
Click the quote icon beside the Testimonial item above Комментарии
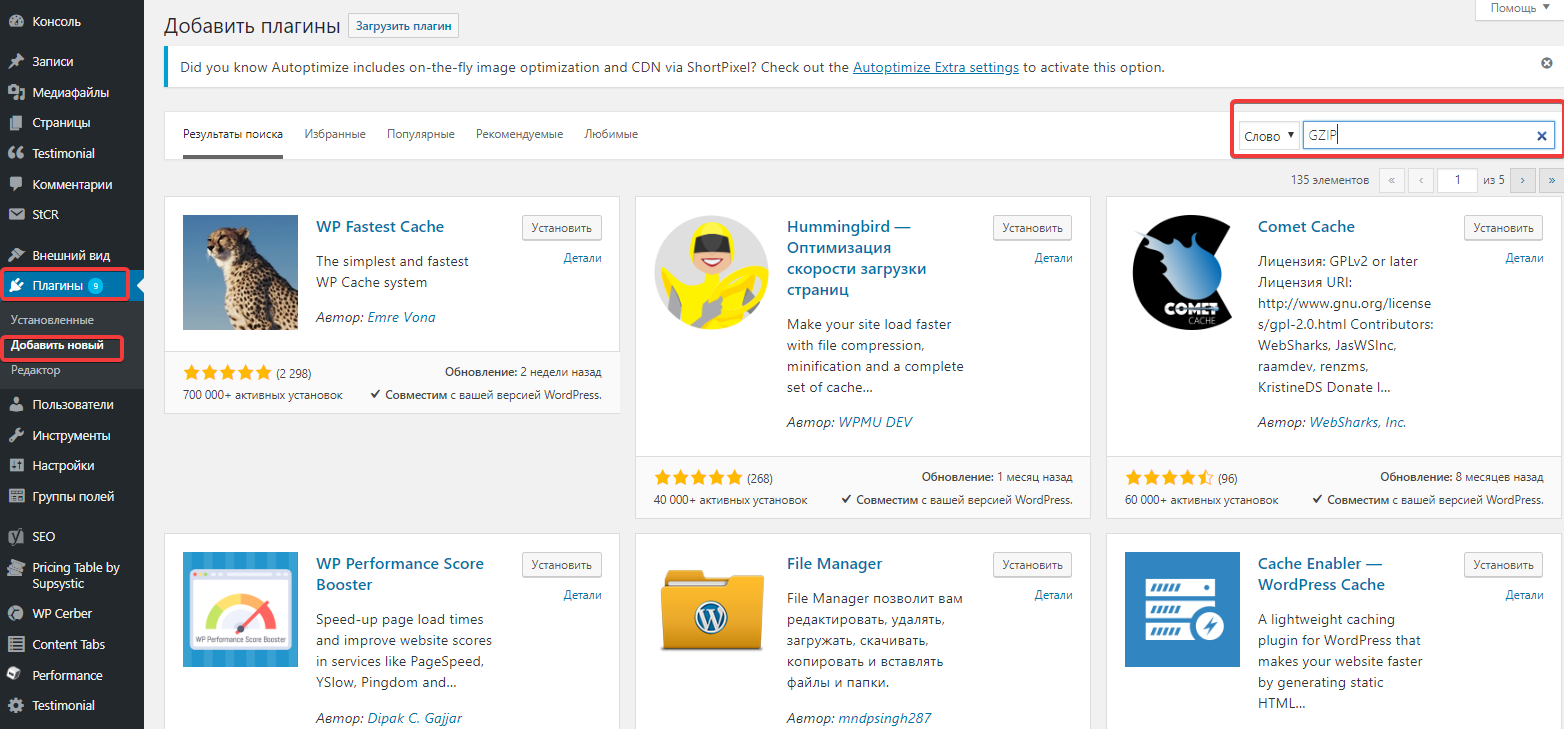pos(16,153)
